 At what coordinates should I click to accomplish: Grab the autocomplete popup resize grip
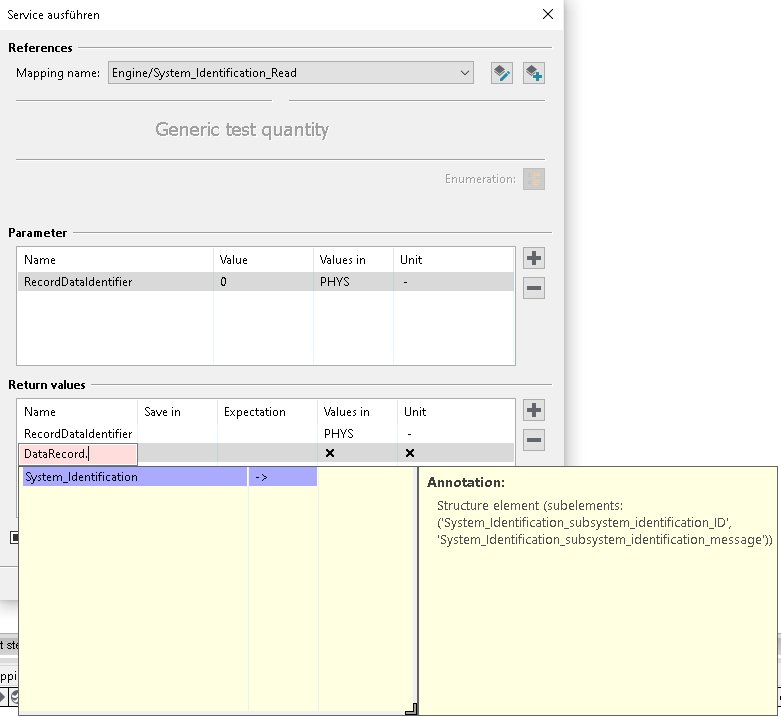click(x=411, y=709)
